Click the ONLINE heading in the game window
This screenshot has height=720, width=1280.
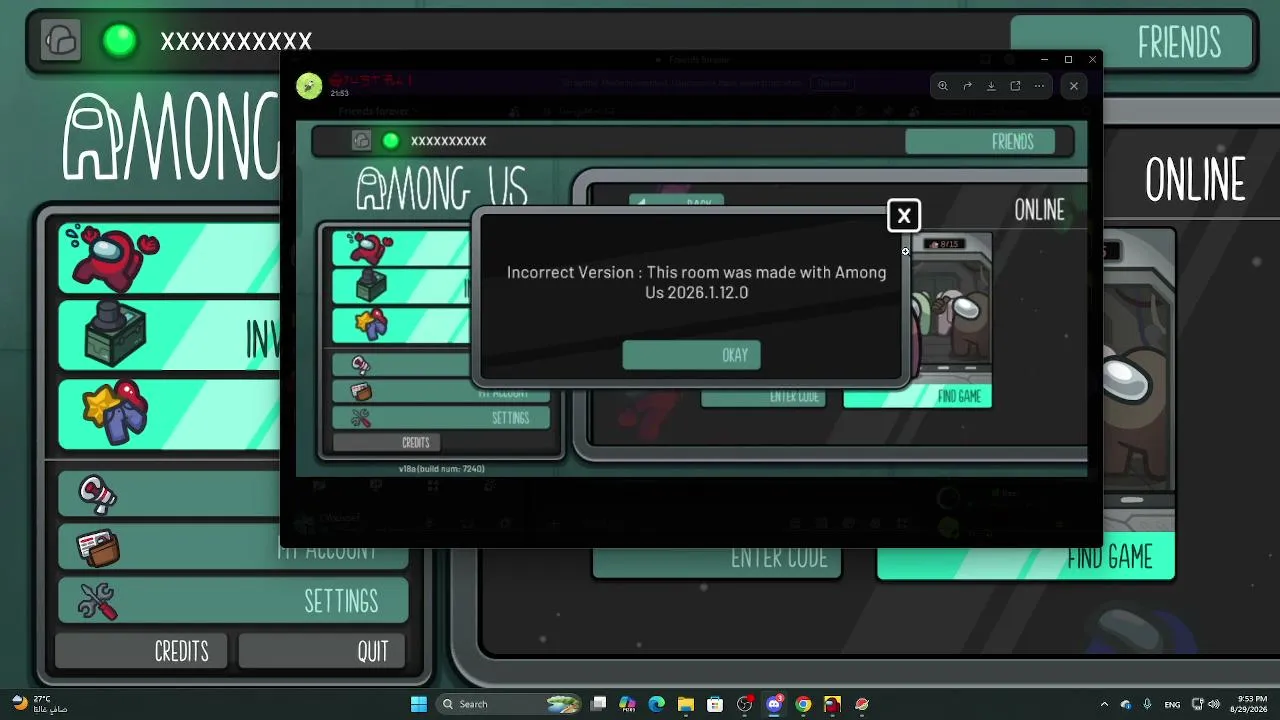coord(1195,181)
